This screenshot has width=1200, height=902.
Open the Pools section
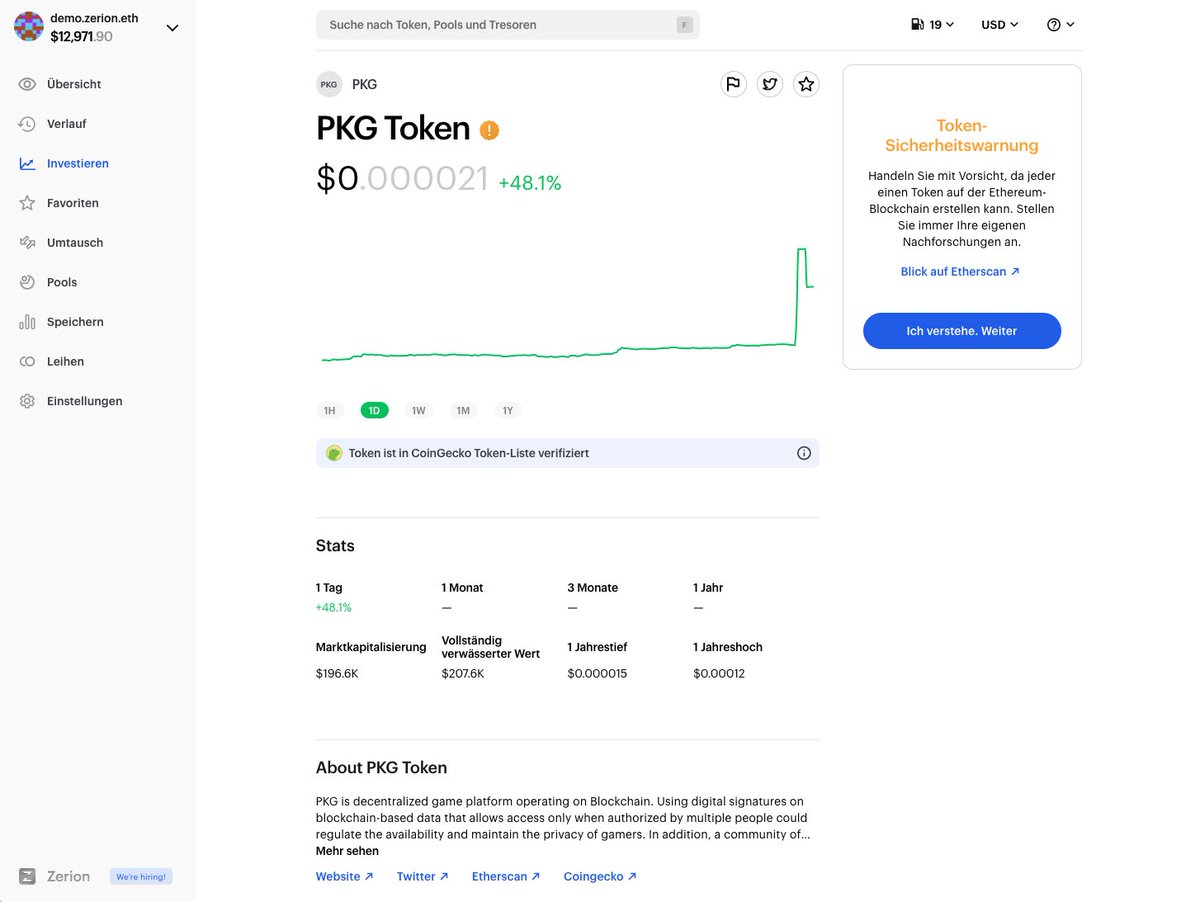62,282
